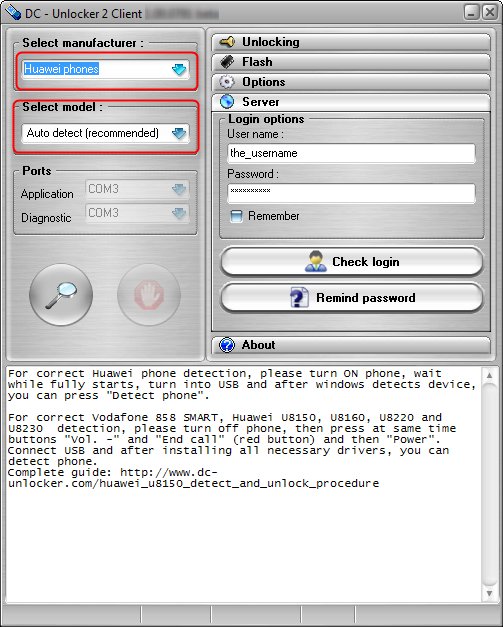Expand the Unlocking section
503x627 pixels.
coord(351,42)
